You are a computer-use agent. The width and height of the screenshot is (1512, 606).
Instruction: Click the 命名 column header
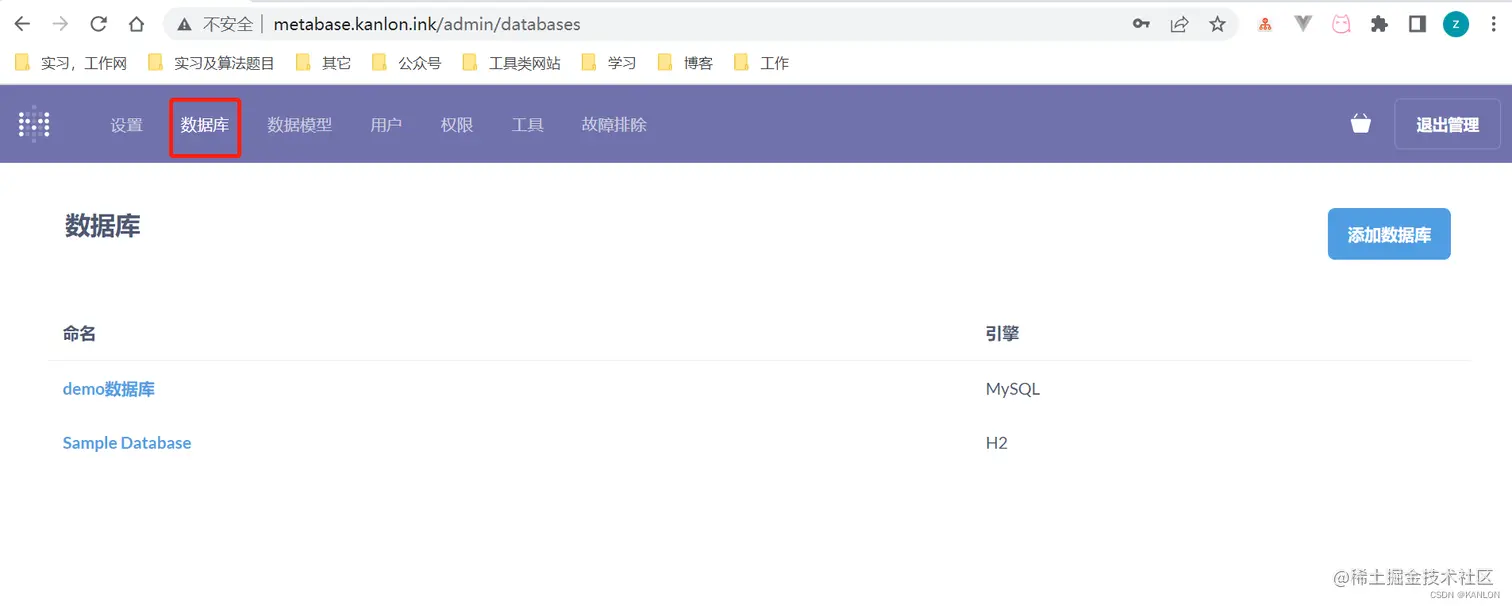[80, 334]
